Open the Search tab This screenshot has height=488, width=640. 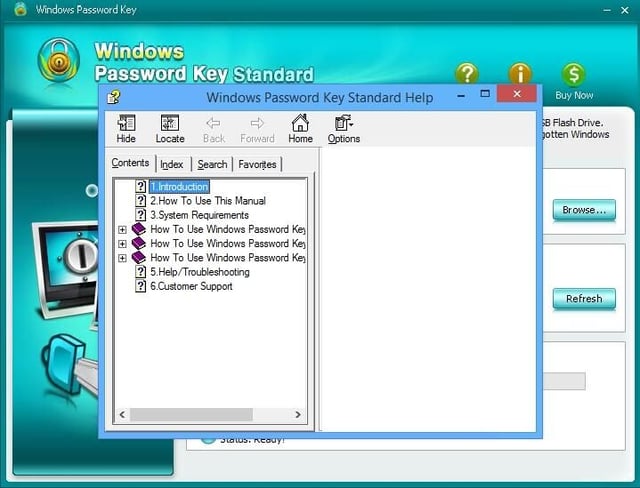[x=212, y=164]
